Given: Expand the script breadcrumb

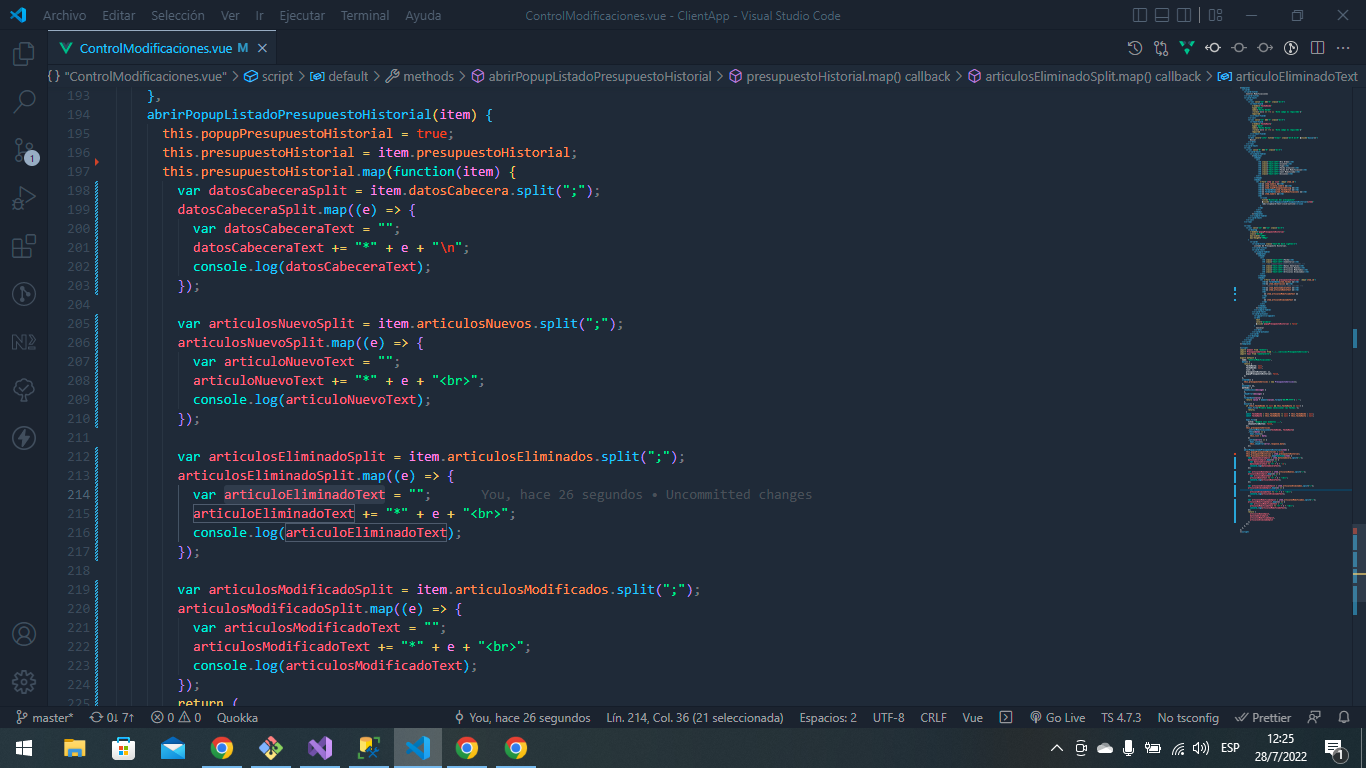Looking at the screenshot, I should click(269, 76).
